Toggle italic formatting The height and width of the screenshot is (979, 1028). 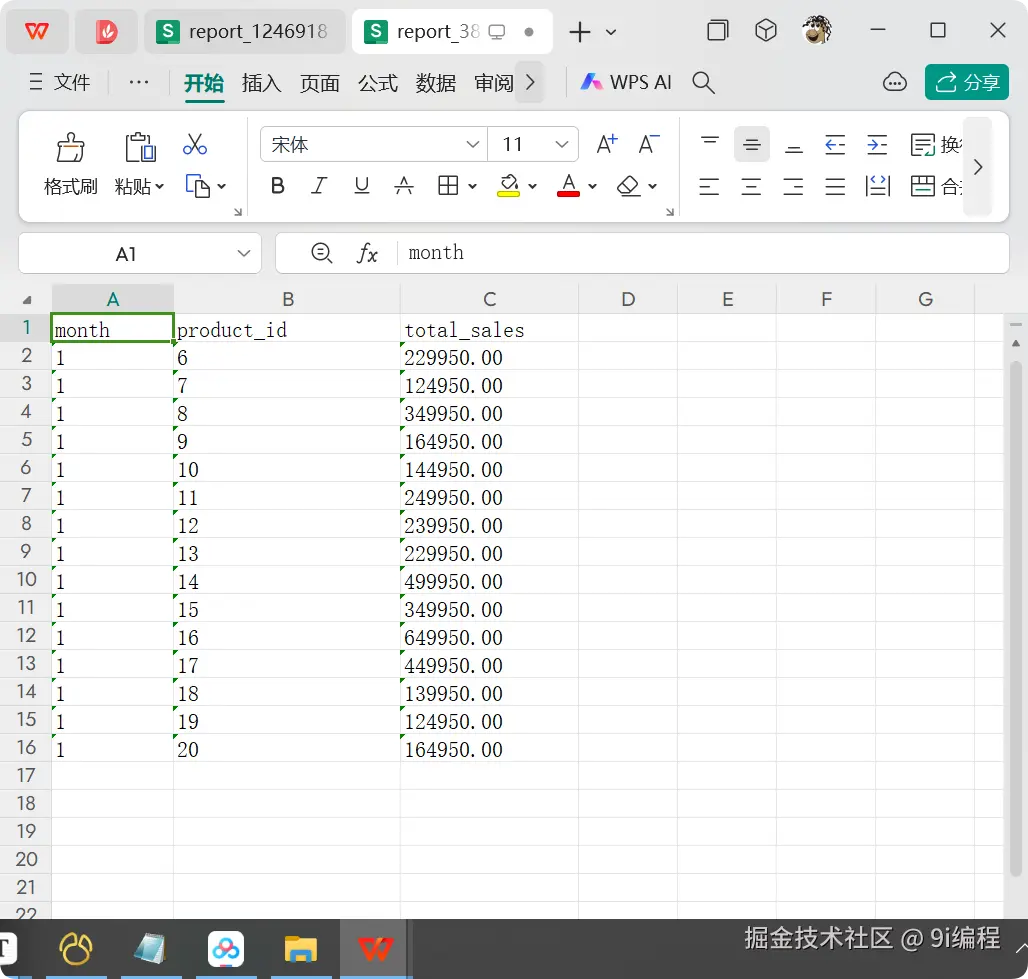point(319,186)
